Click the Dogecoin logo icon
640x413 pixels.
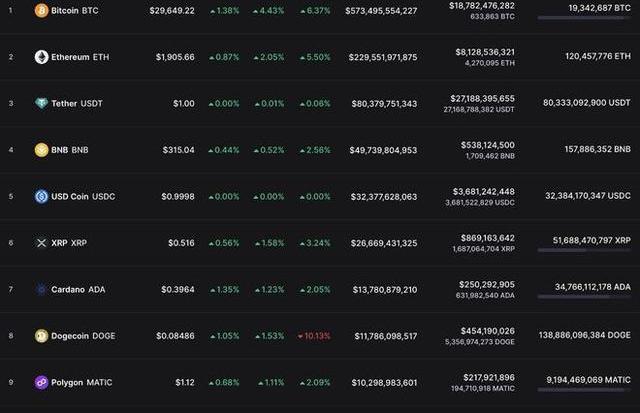[x=41, y=336]
